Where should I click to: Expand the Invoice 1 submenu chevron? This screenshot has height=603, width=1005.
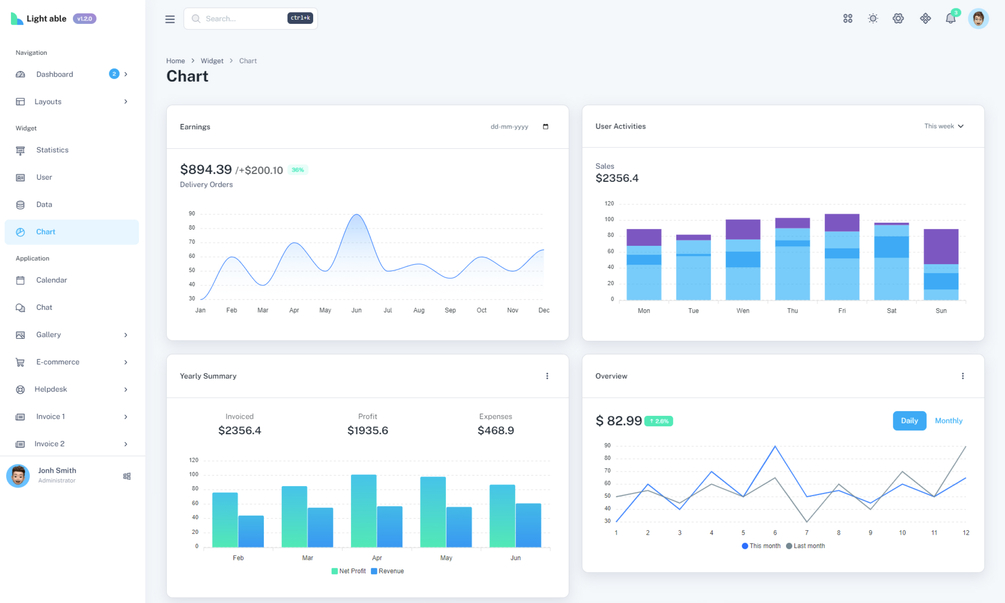coord(126,417)
